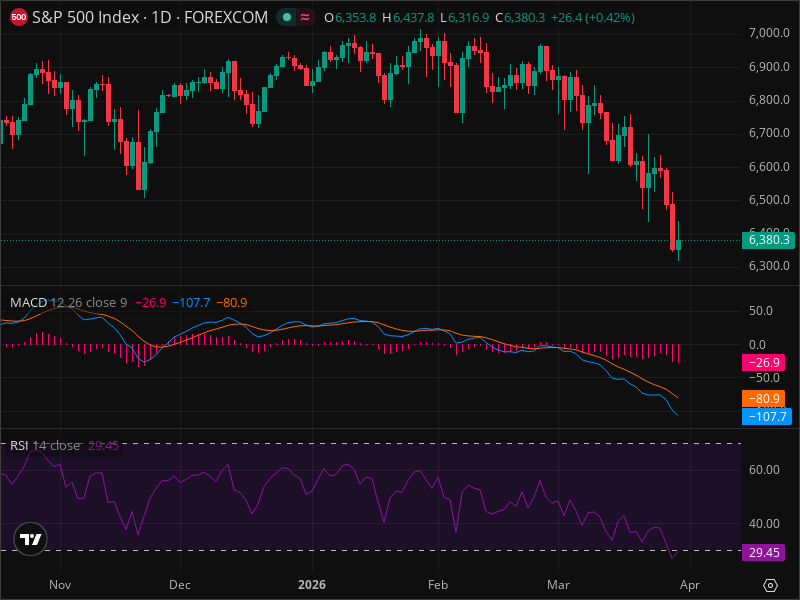Click the pink data-mode wave icon
Viewport: 800px width, 600px height.
(x=305, y=17)
